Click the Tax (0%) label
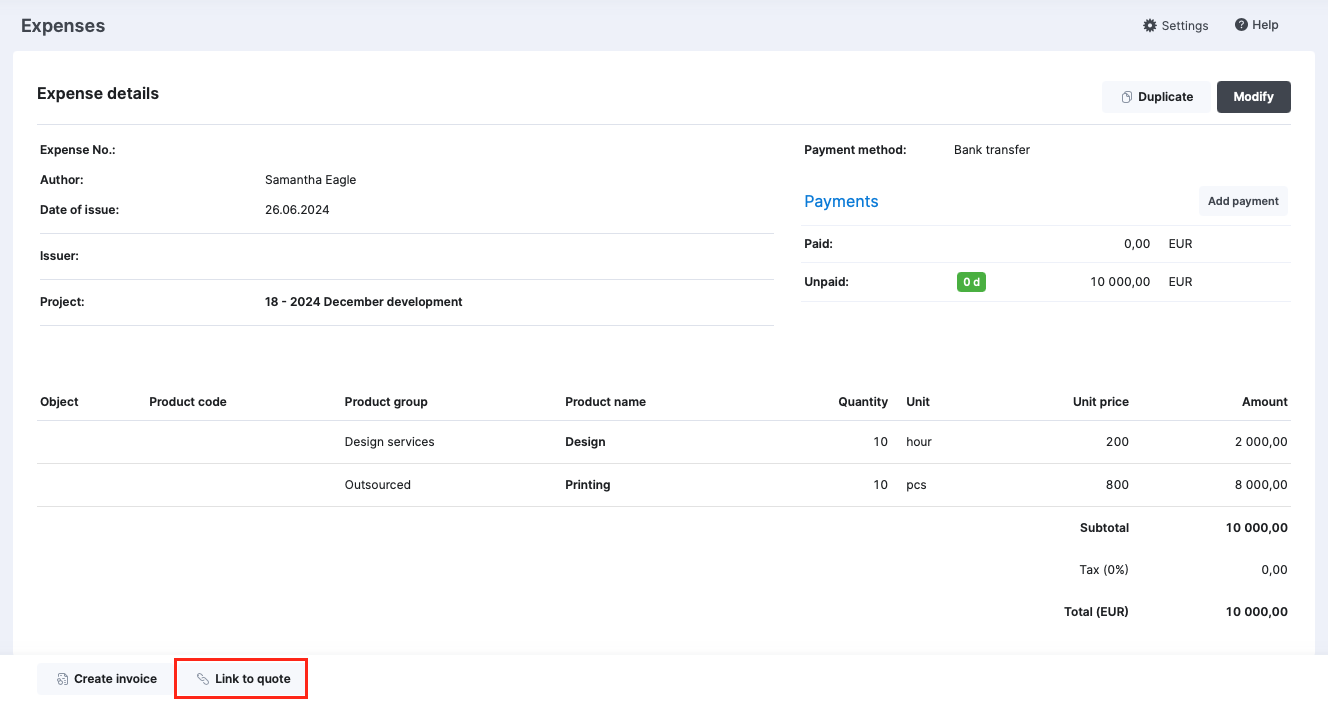Screen dimensions: 1328x701 pyautogui.click(x=1103, y=570)
